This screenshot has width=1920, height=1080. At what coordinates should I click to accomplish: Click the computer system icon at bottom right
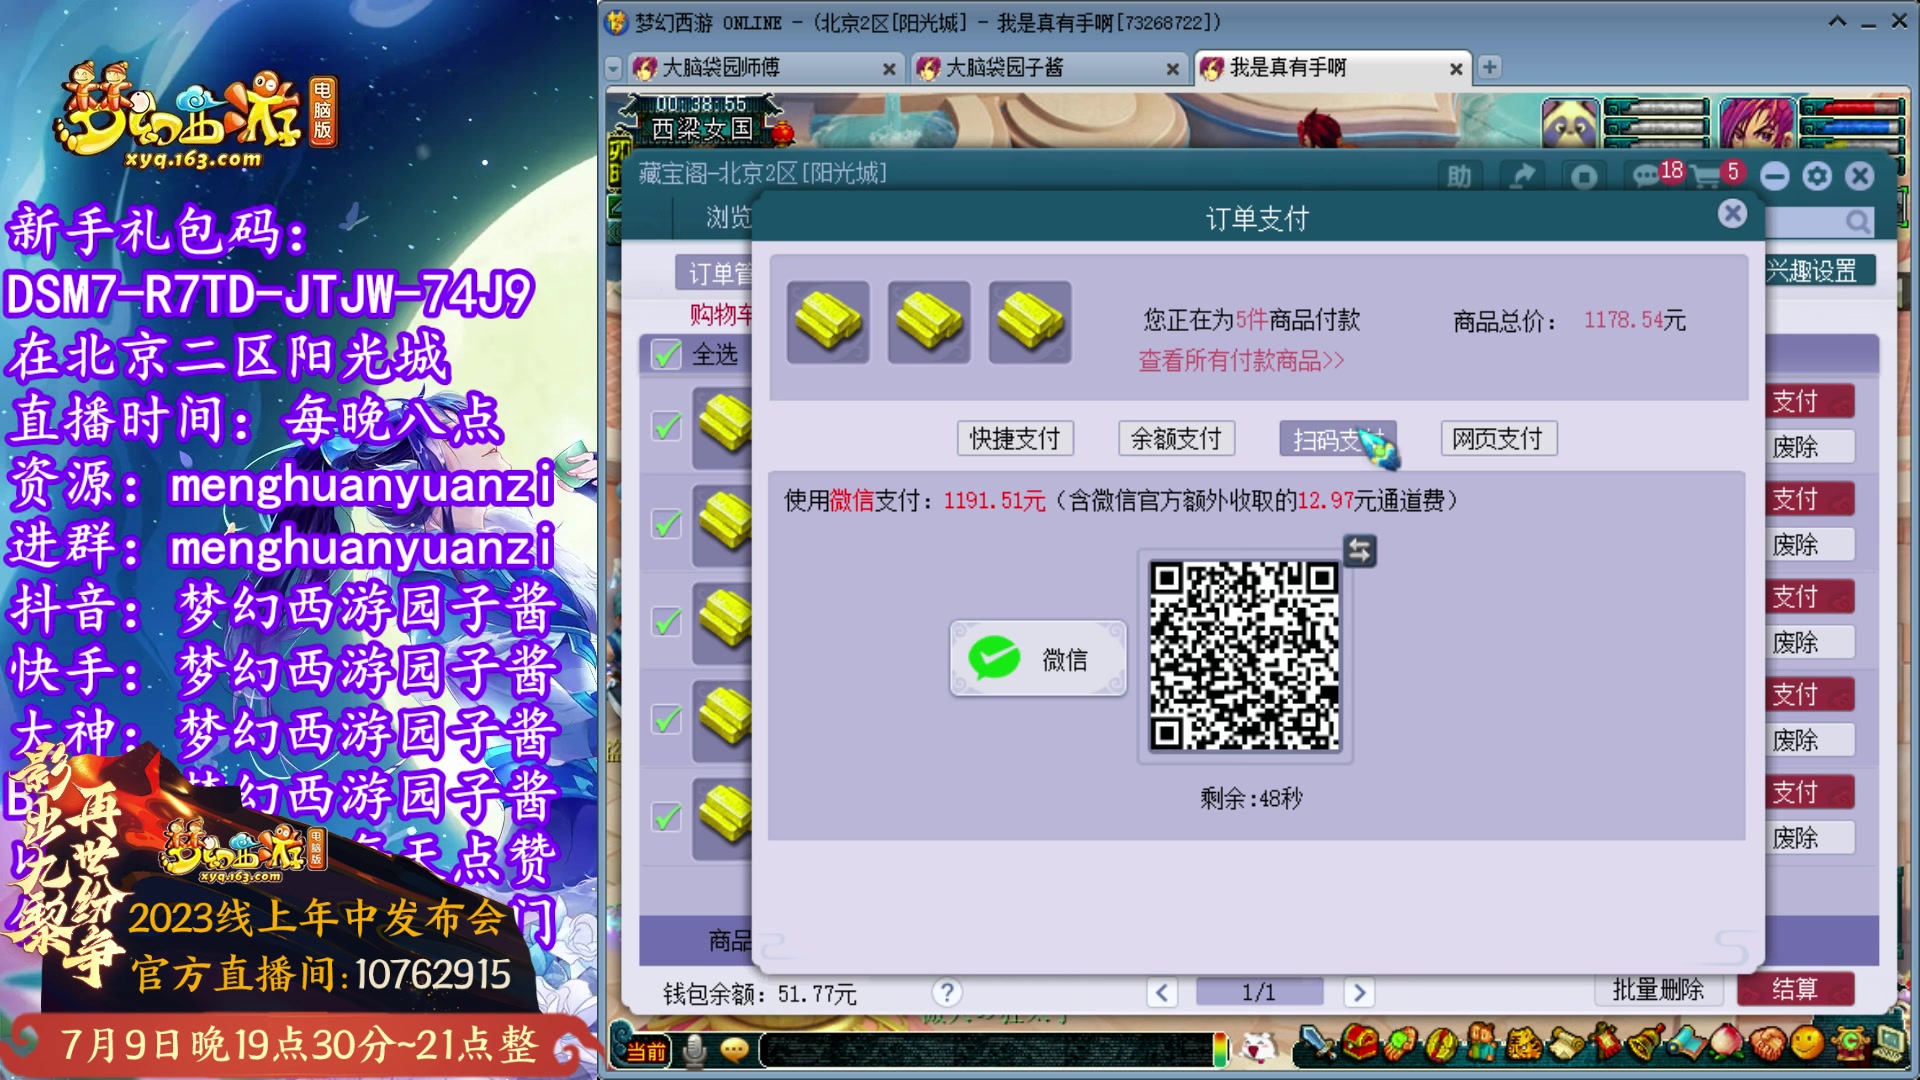tap(1889, 1045)
